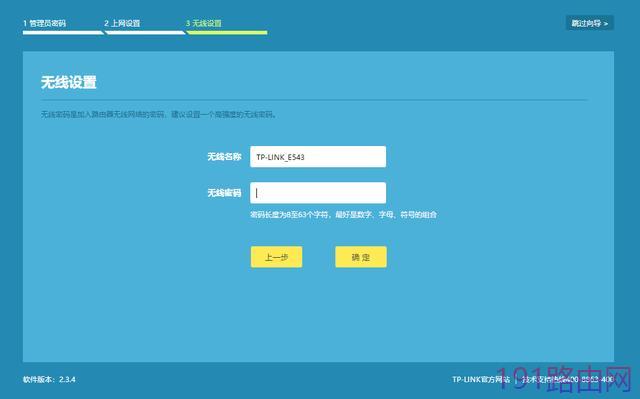Viewport: 640px width, 399px height.
Task: Click the 无线名称 field label
Action: (x=224, y=157)
